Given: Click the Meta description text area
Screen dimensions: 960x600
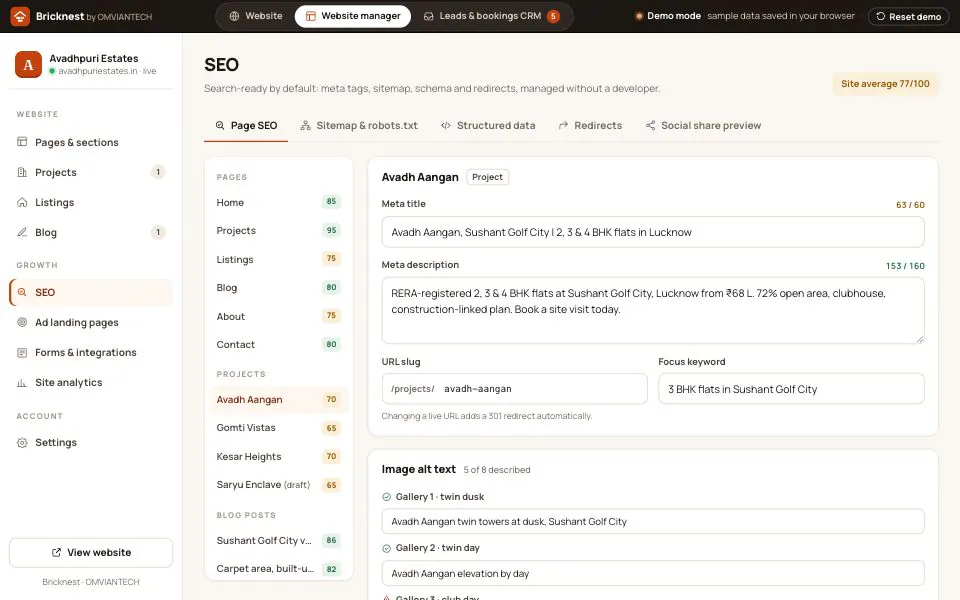Looking at the screenshot, I should [653, 310].
